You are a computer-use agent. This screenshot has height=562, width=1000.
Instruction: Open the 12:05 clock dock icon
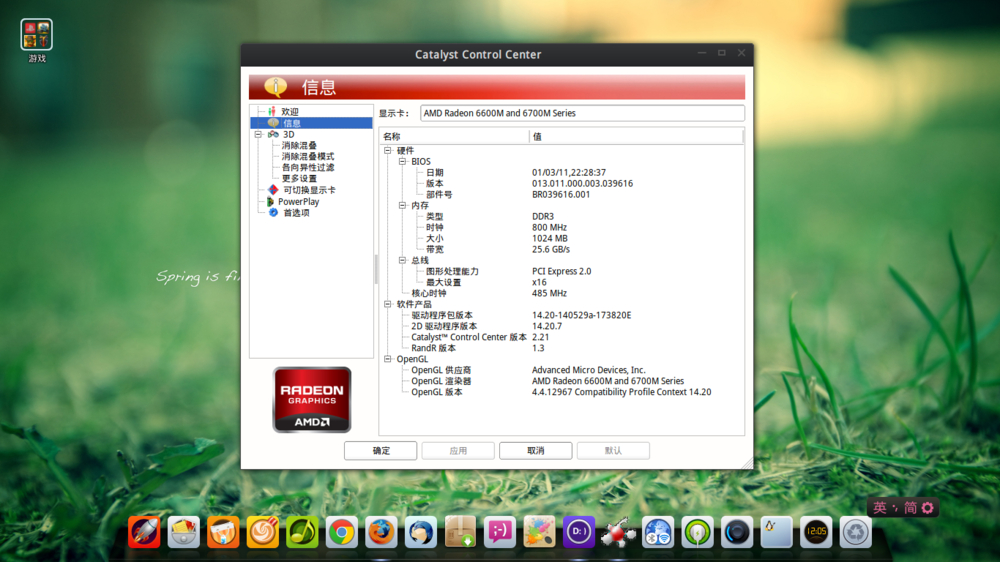tap(816, 532)
